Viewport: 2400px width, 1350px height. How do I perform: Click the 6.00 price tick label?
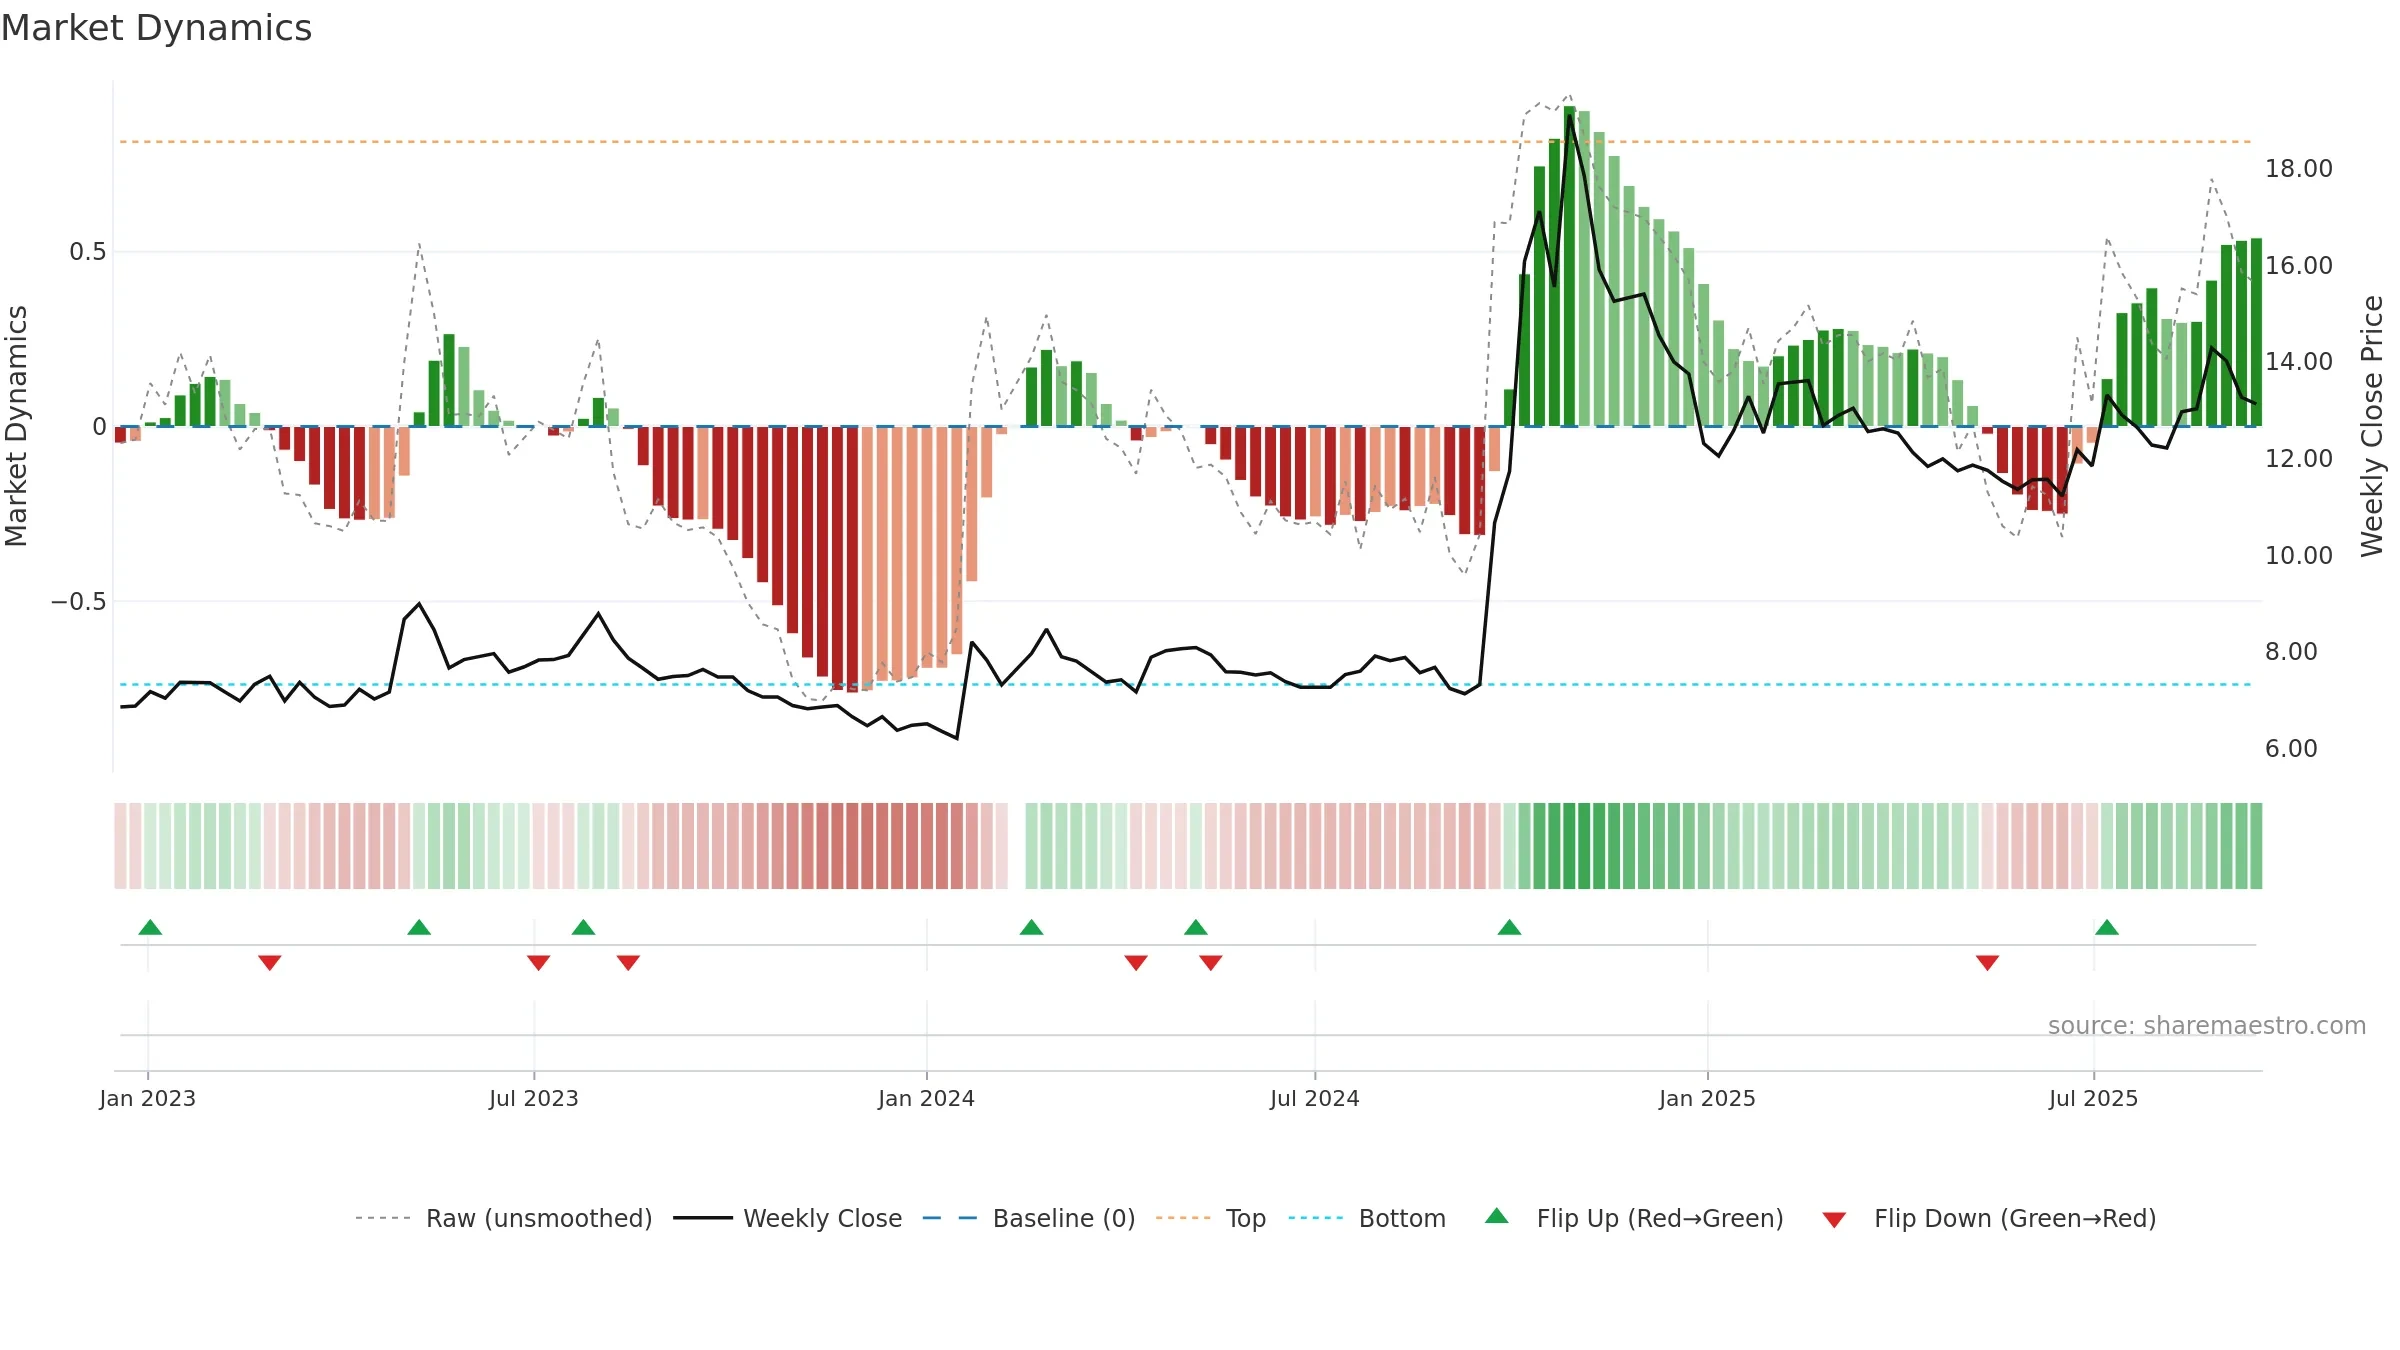2291,749
